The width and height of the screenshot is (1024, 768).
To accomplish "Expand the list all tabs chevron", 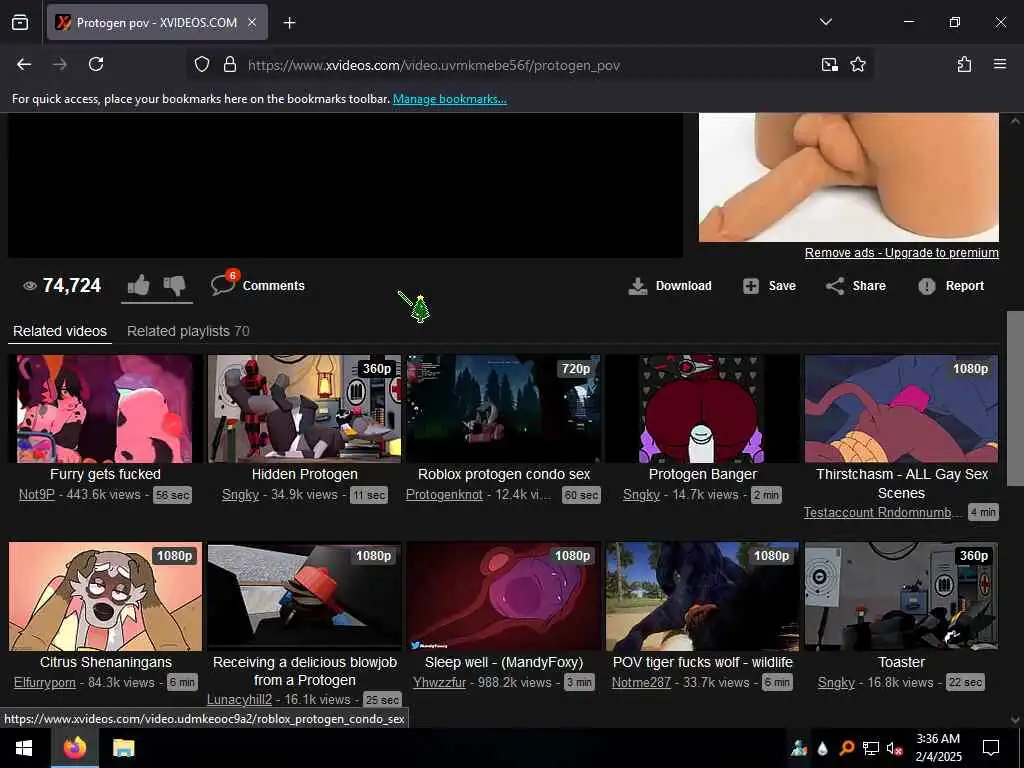I will 825,22.
